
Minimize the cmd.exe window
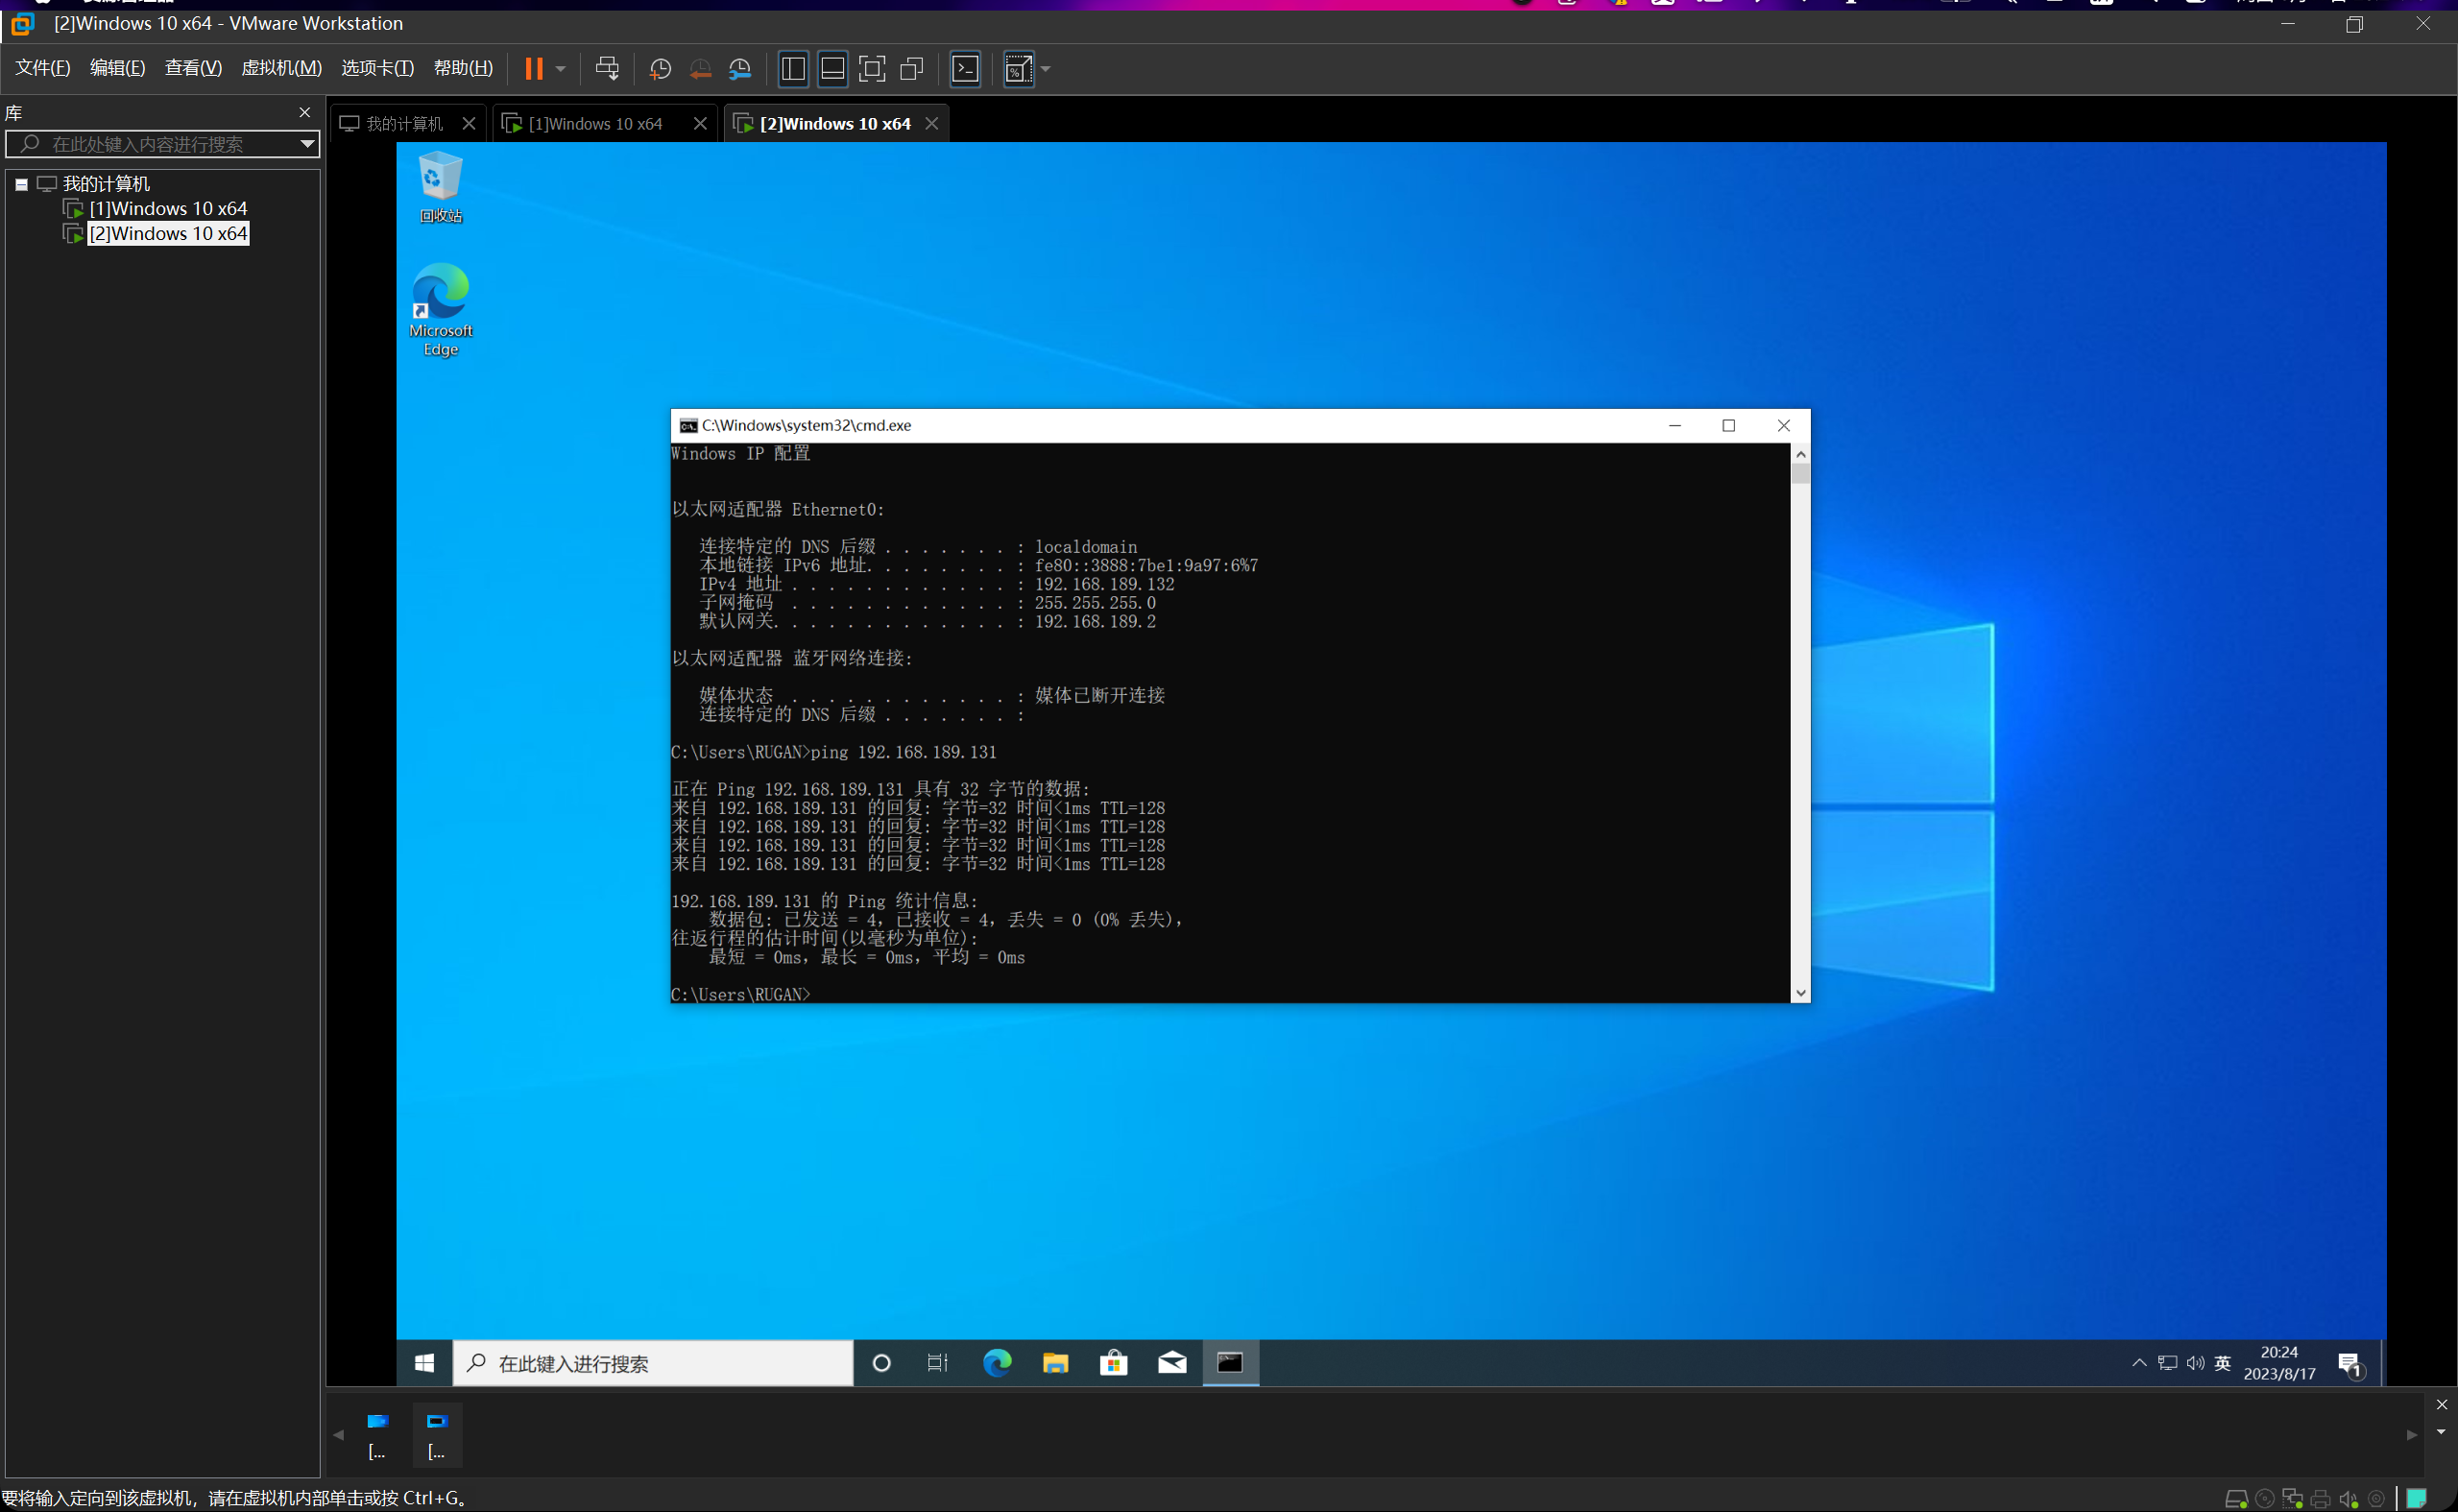[1675, 425]
